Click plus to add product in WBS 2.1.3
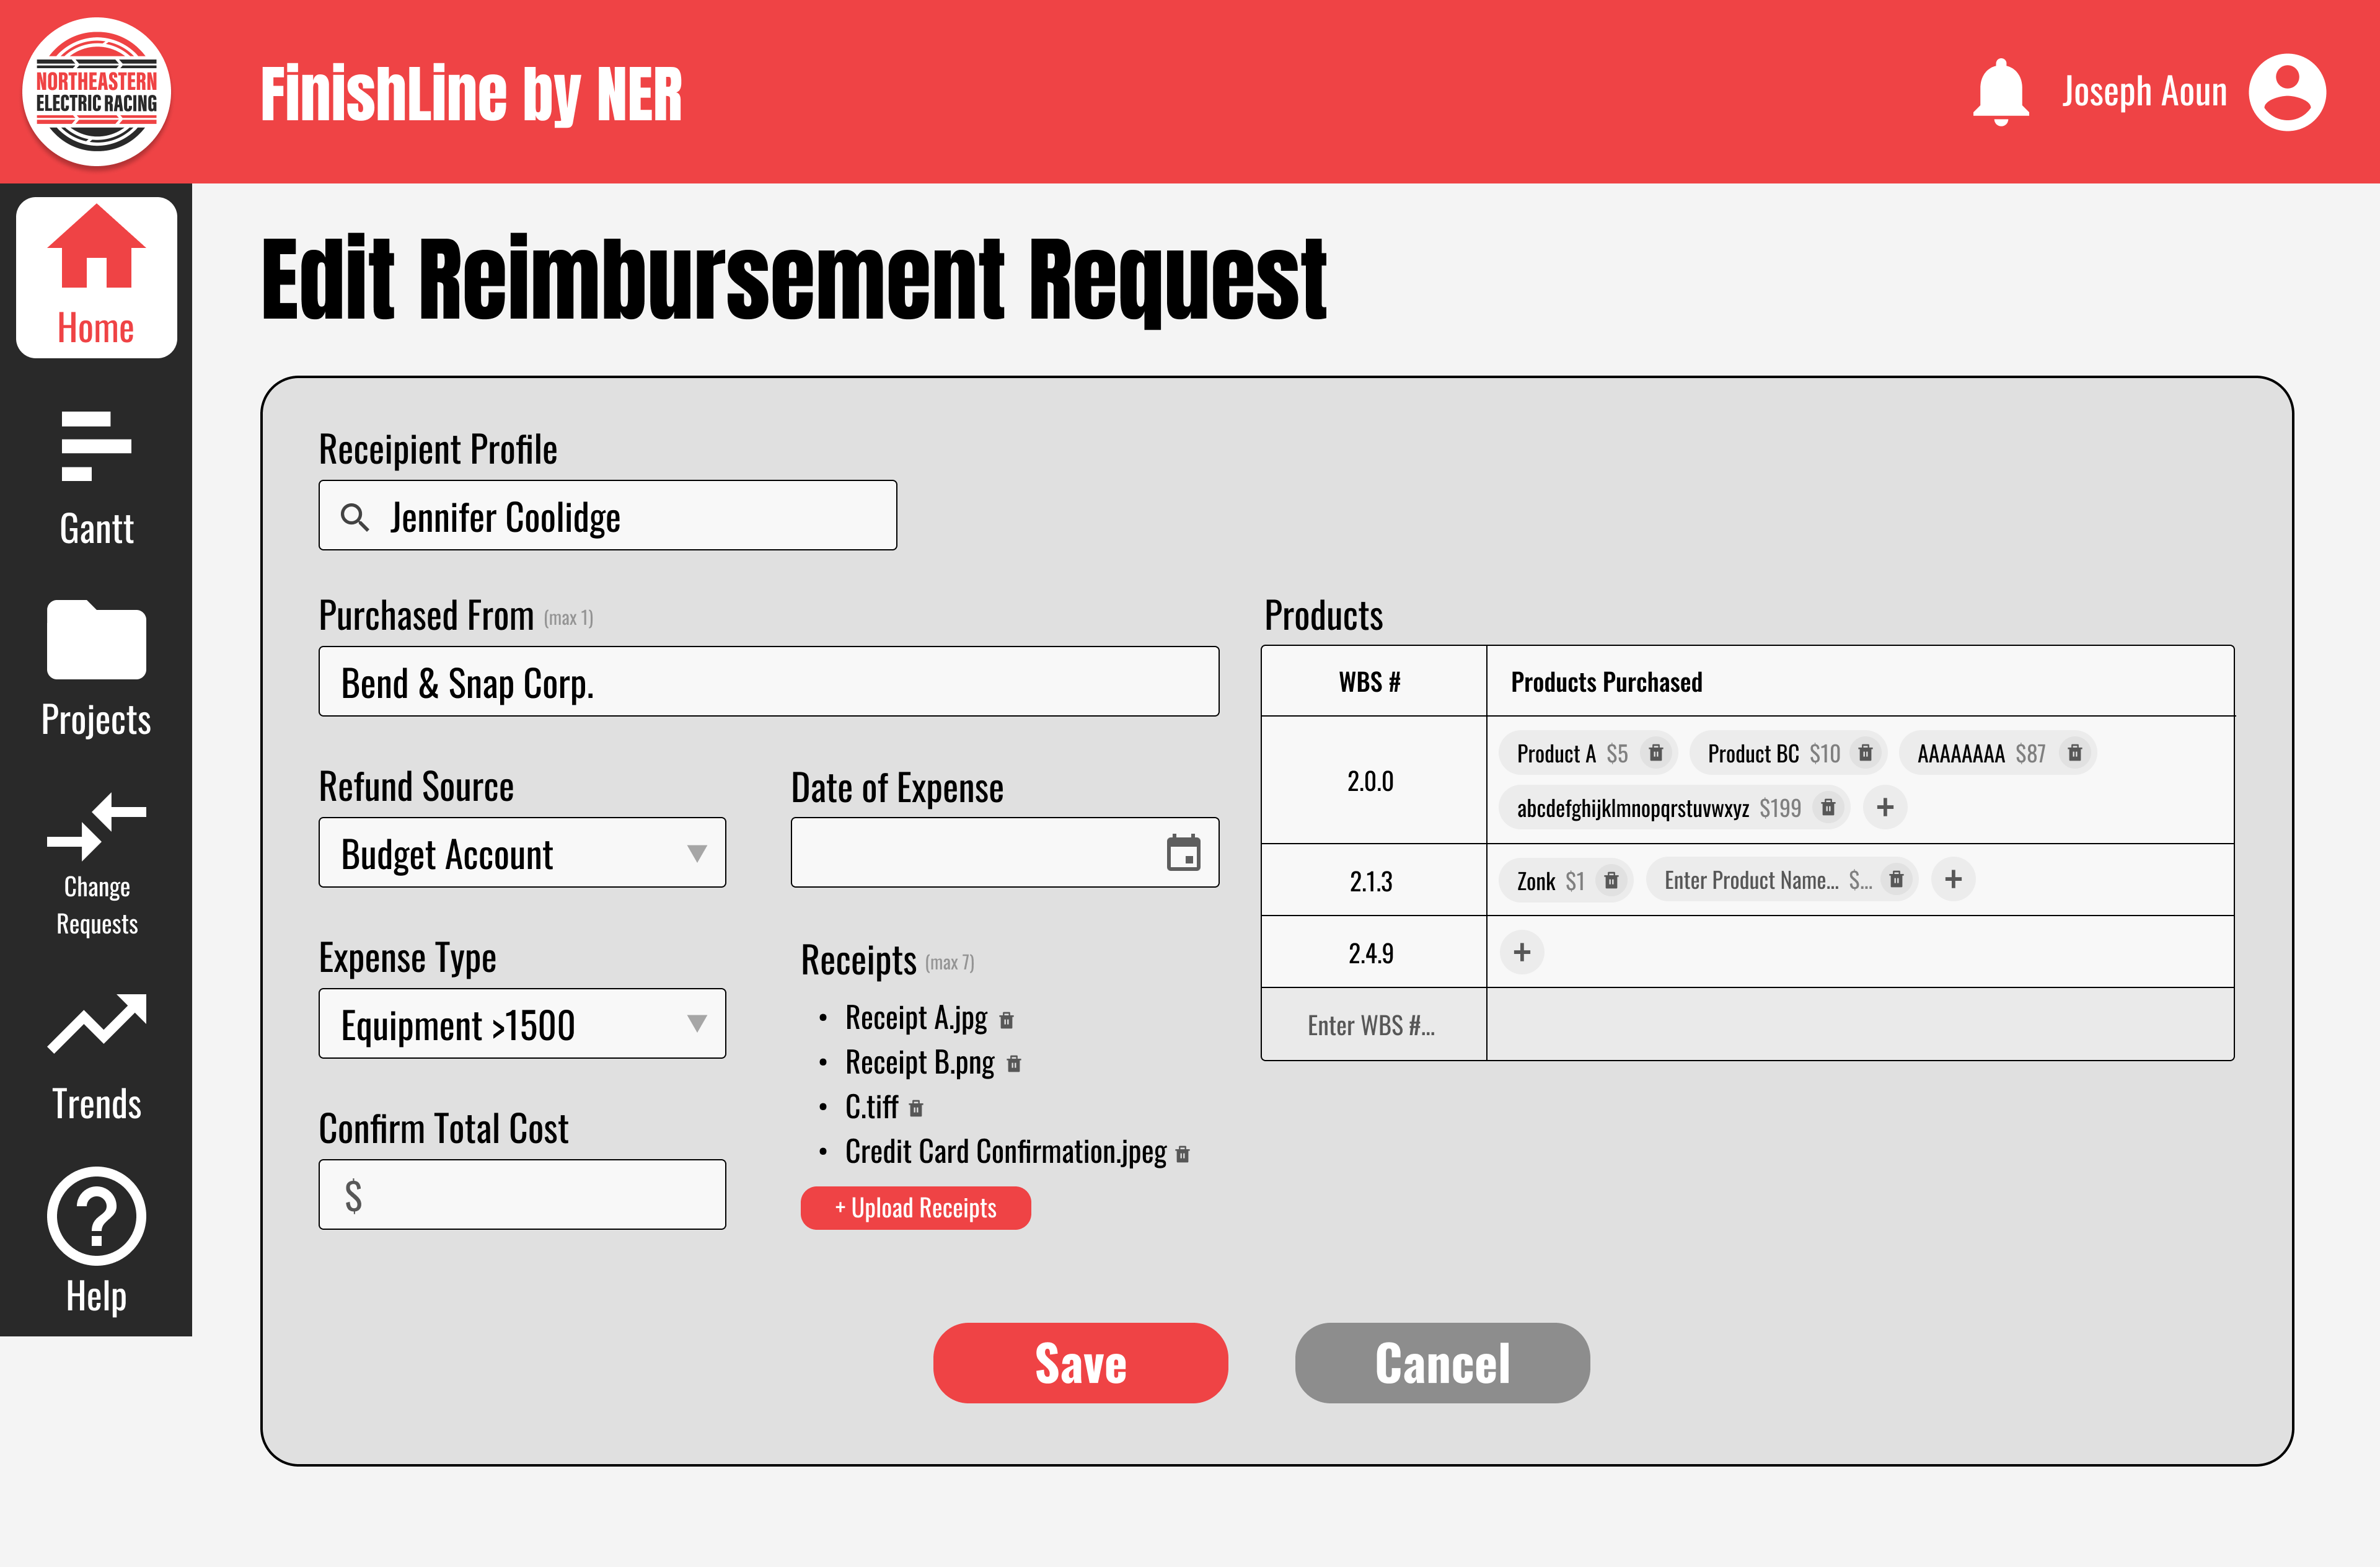The height and width of the screenshot is (1567, 2380). [x=1954, y=879]
